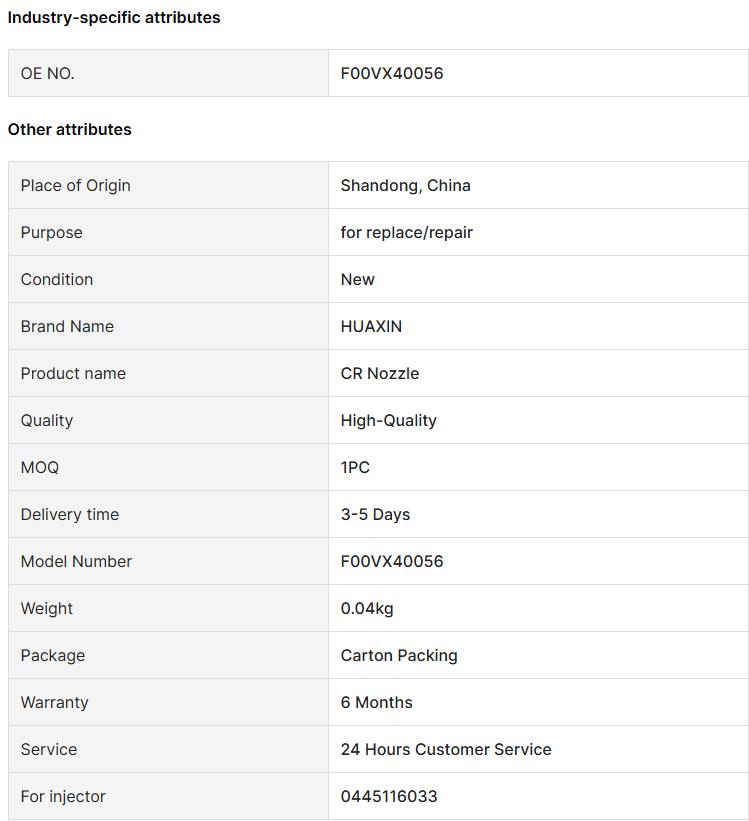Select the CR Nozzle product value

[x=380, y=373]
